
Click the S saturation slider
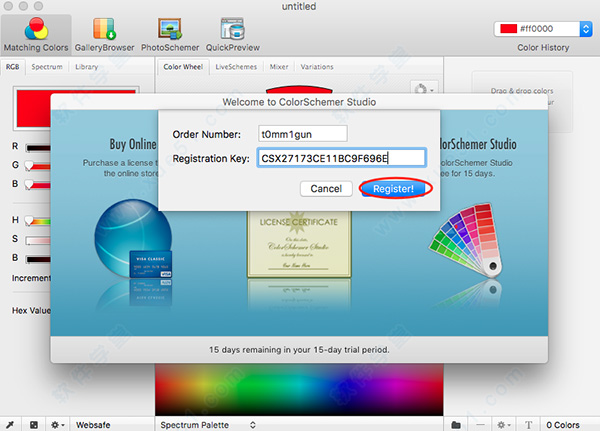[38, 240]
